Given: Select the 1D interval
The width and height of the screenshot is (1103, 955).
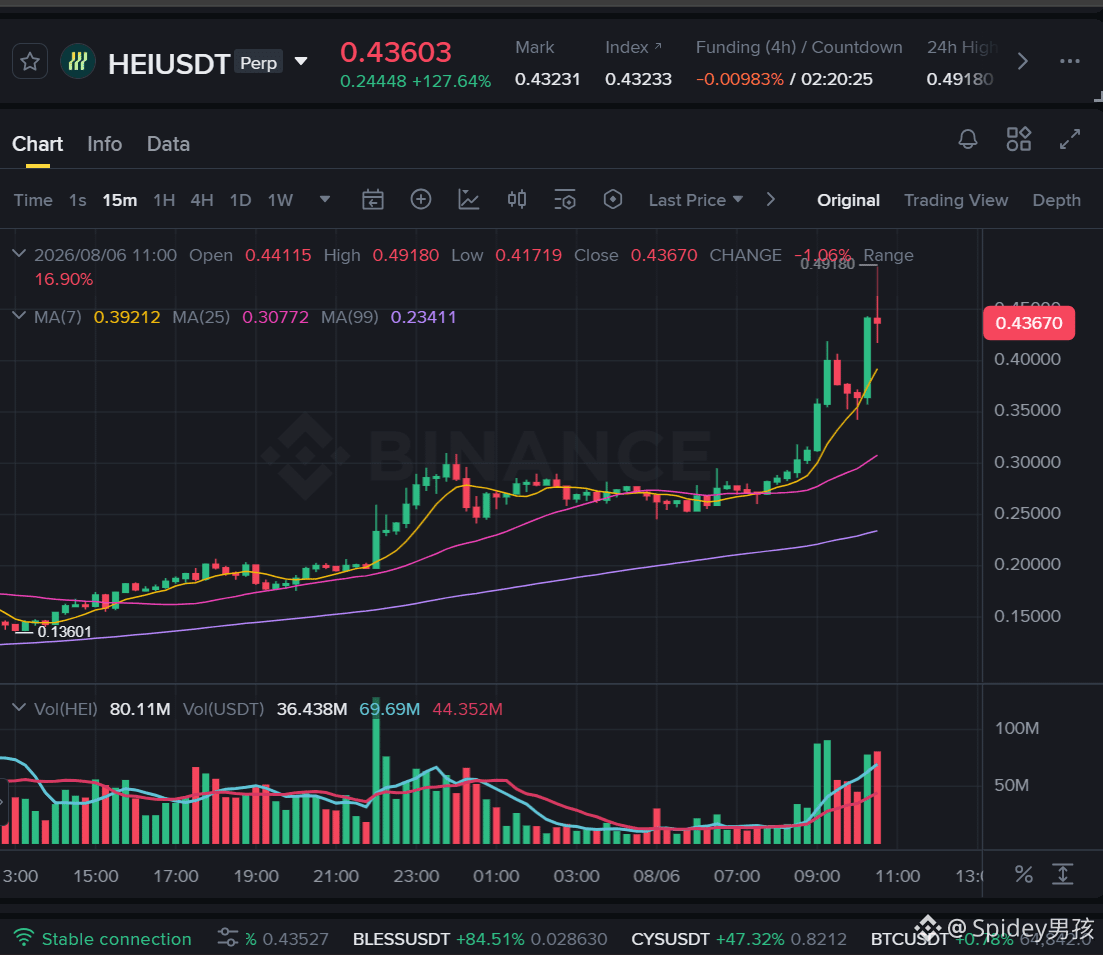Looking at the screenshot, I should (x=241, y=200).
